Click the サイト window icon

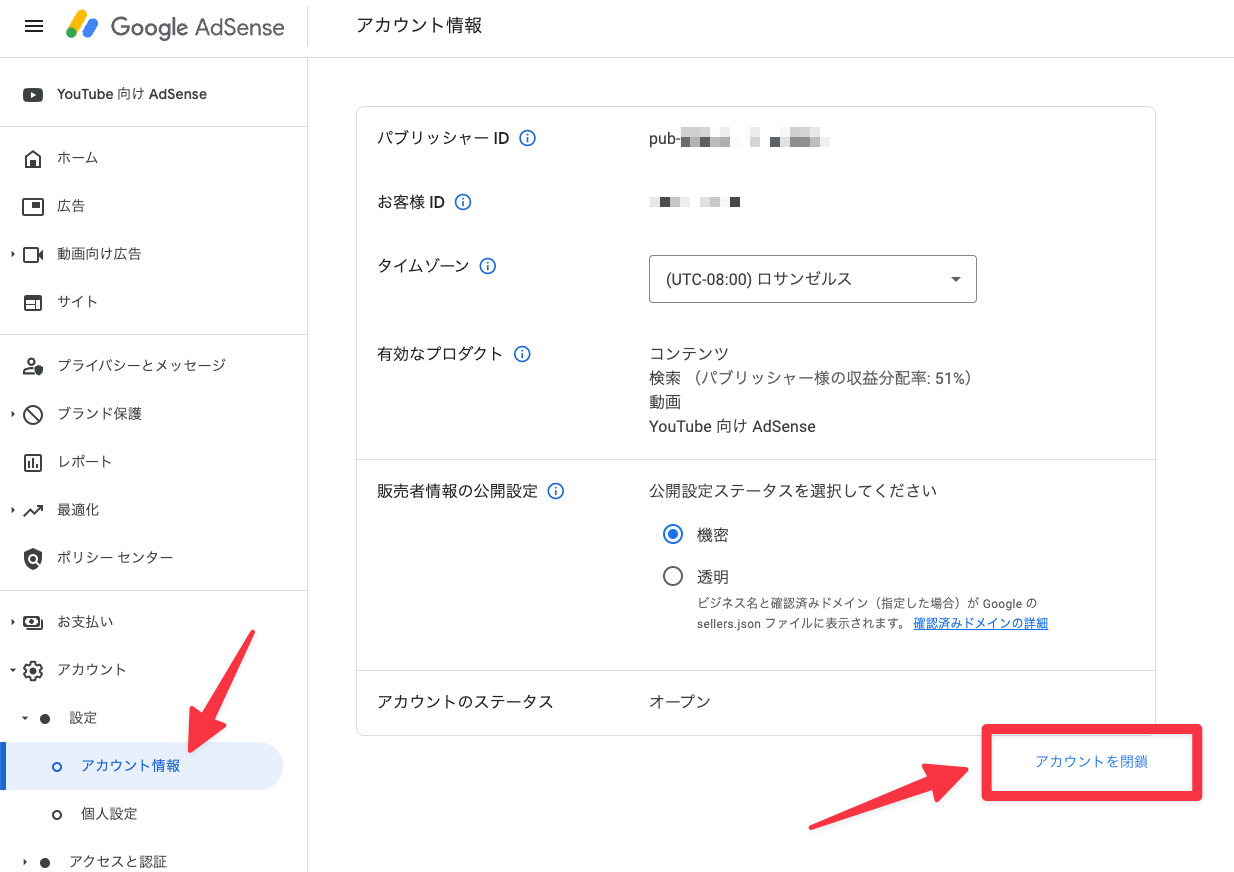point(33,302)
